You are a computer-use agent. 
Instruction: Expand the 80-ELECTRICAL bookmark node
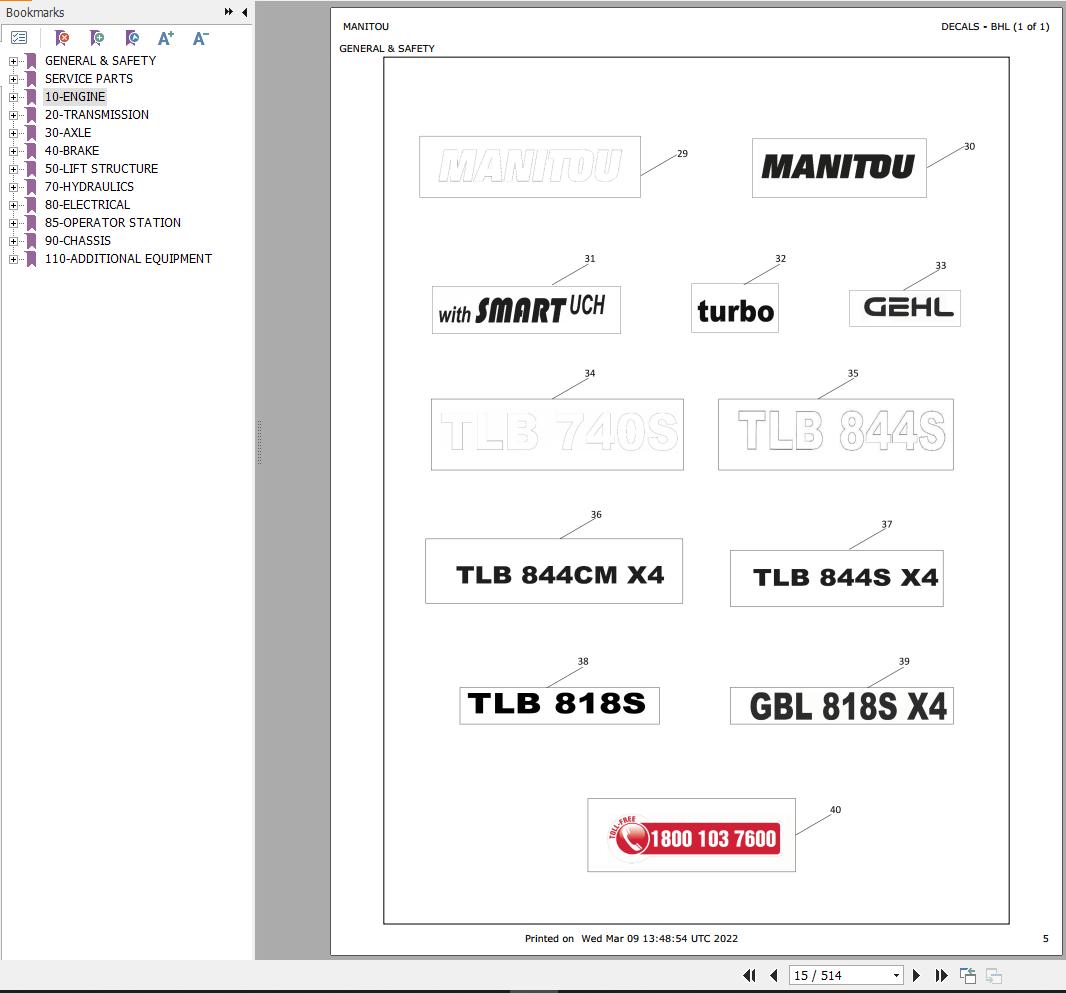(13, 205)
